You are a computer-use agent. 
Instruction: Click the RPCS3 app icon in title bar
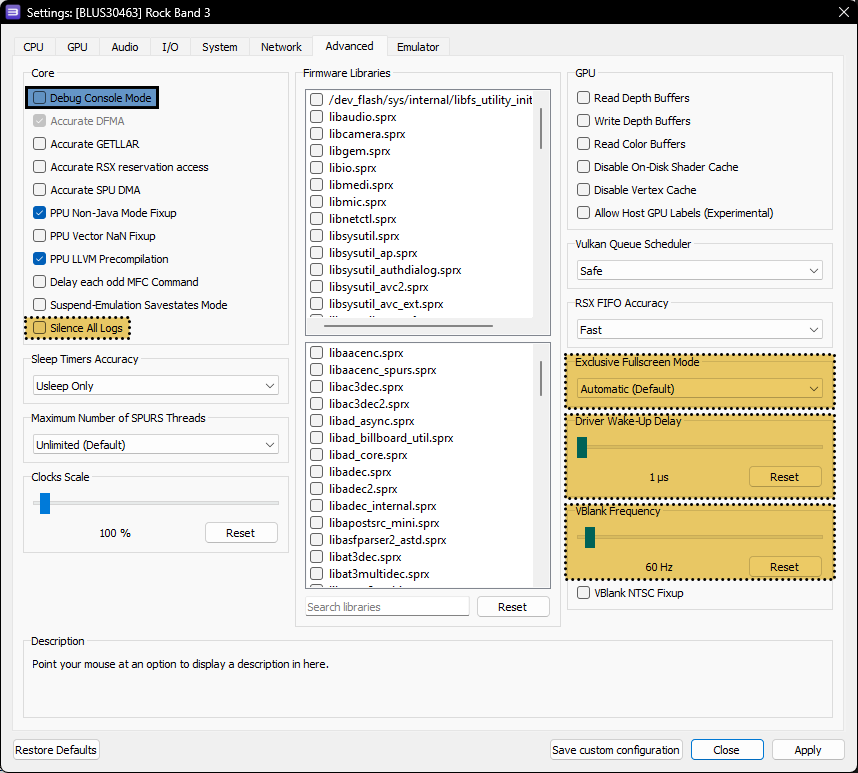(13, 12)
